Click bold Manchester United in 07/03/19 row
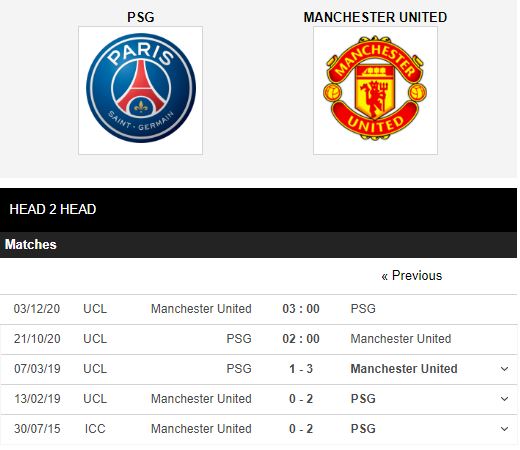520x450 pixels. (x=404, y=369)
